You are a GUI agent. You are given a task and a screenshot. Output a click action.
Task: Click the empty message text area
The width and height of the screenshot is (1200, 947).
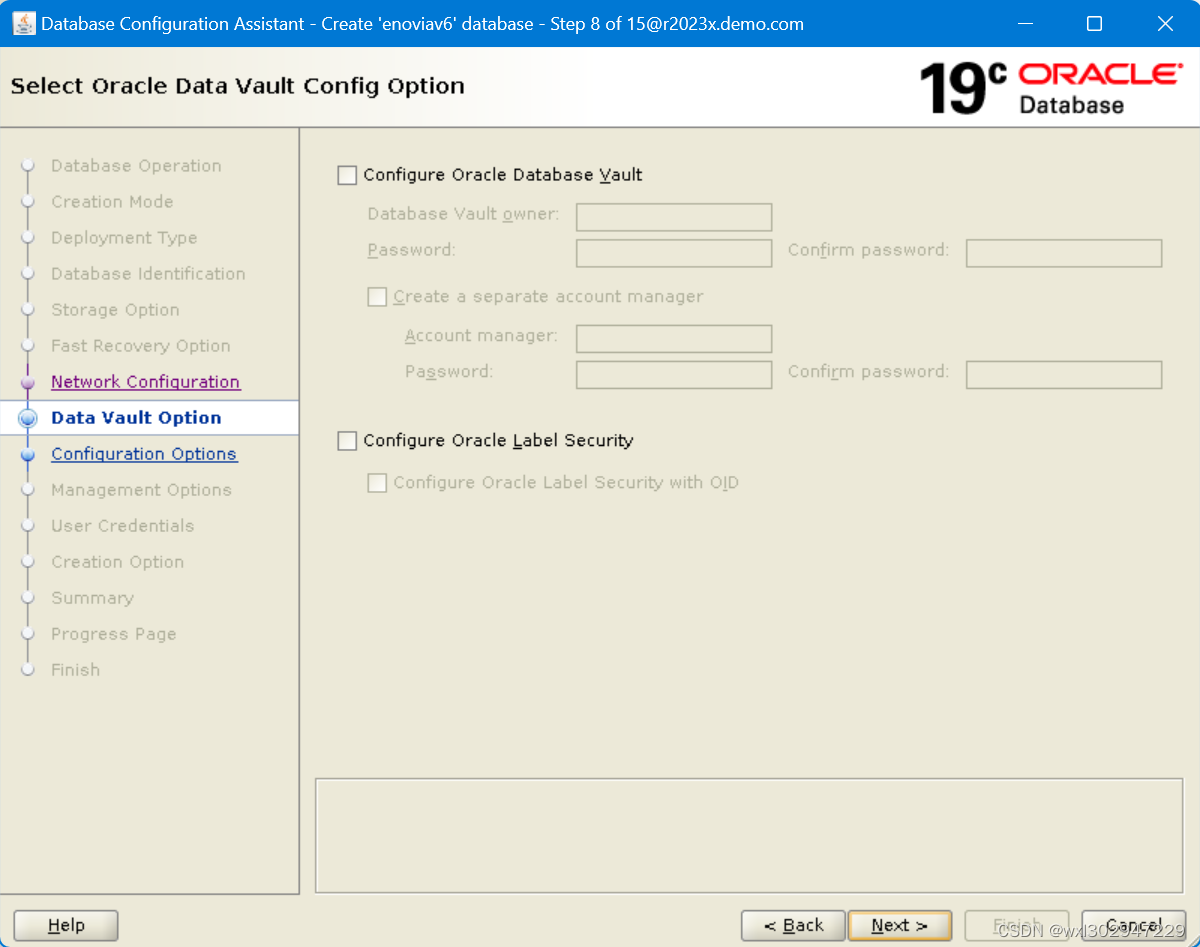749,836
